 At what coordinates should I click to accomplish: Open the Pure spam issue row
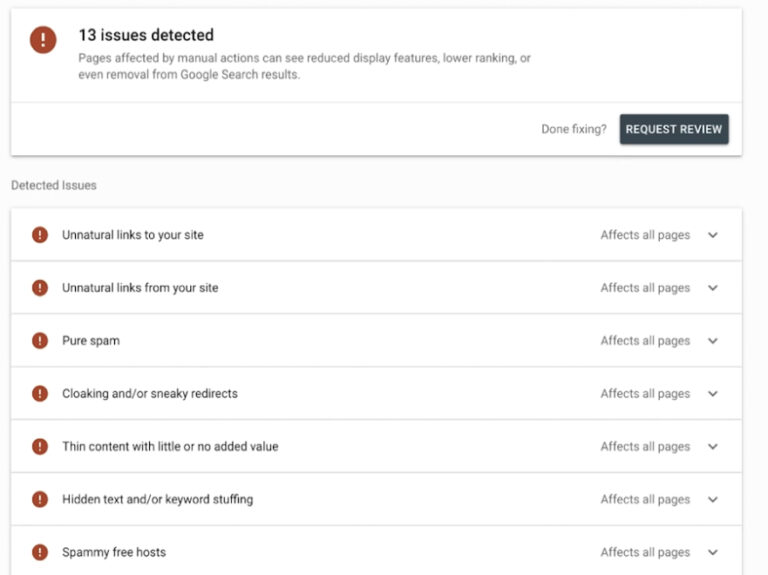point(376,340)
